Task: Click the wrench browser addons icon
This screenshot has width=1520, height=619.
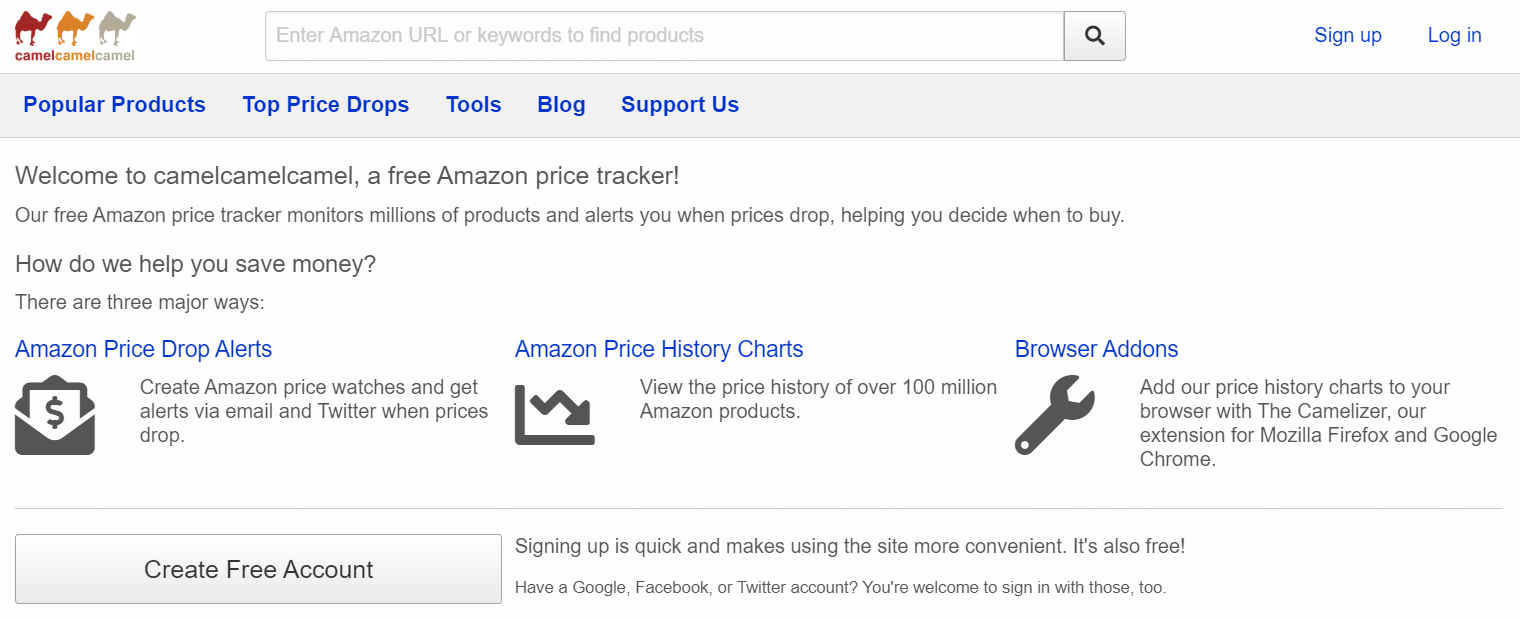Action: coord(1053,415)
